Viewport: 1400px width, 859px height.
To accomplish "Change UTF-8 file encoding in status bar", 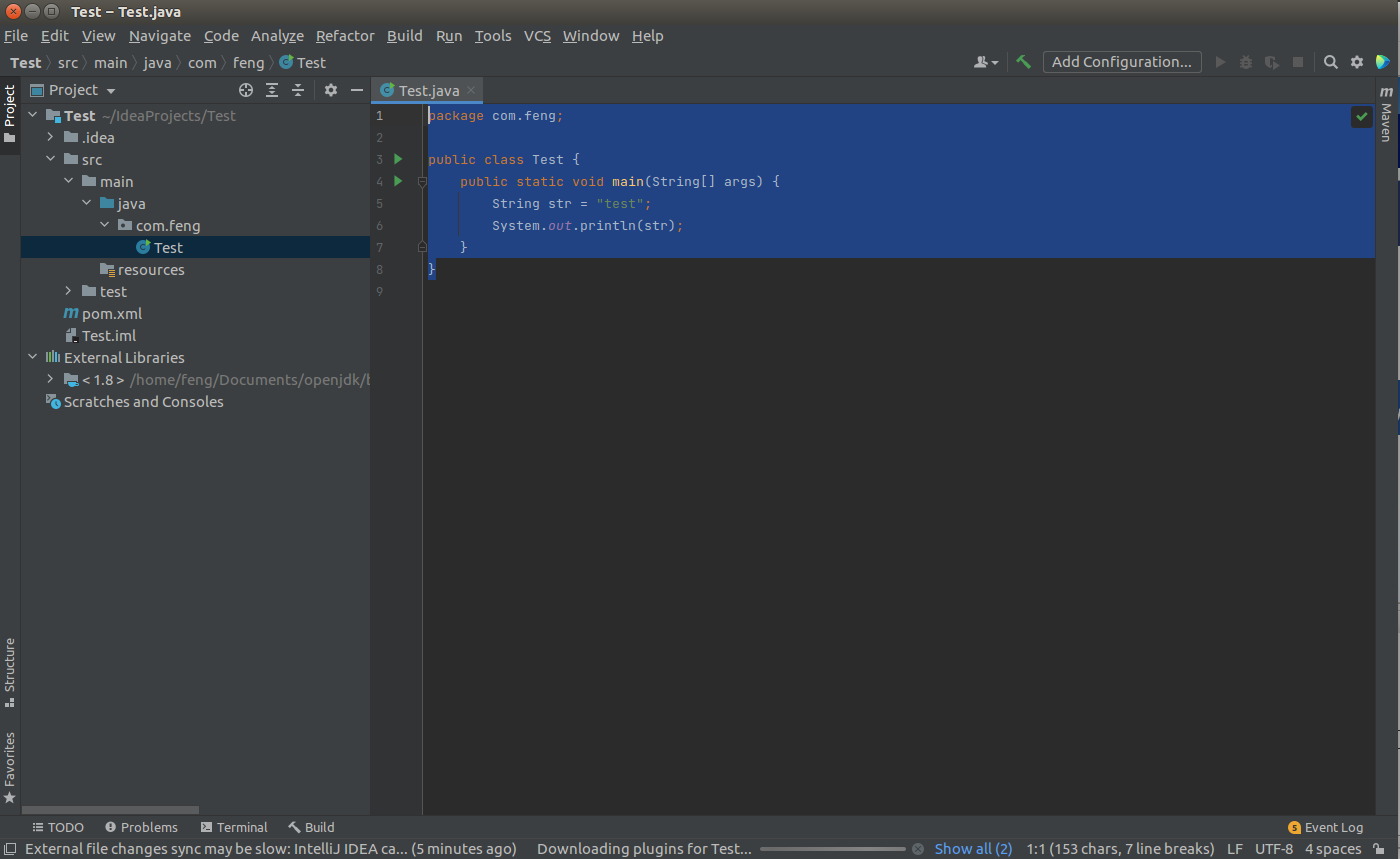I will tap(1274, 849).
